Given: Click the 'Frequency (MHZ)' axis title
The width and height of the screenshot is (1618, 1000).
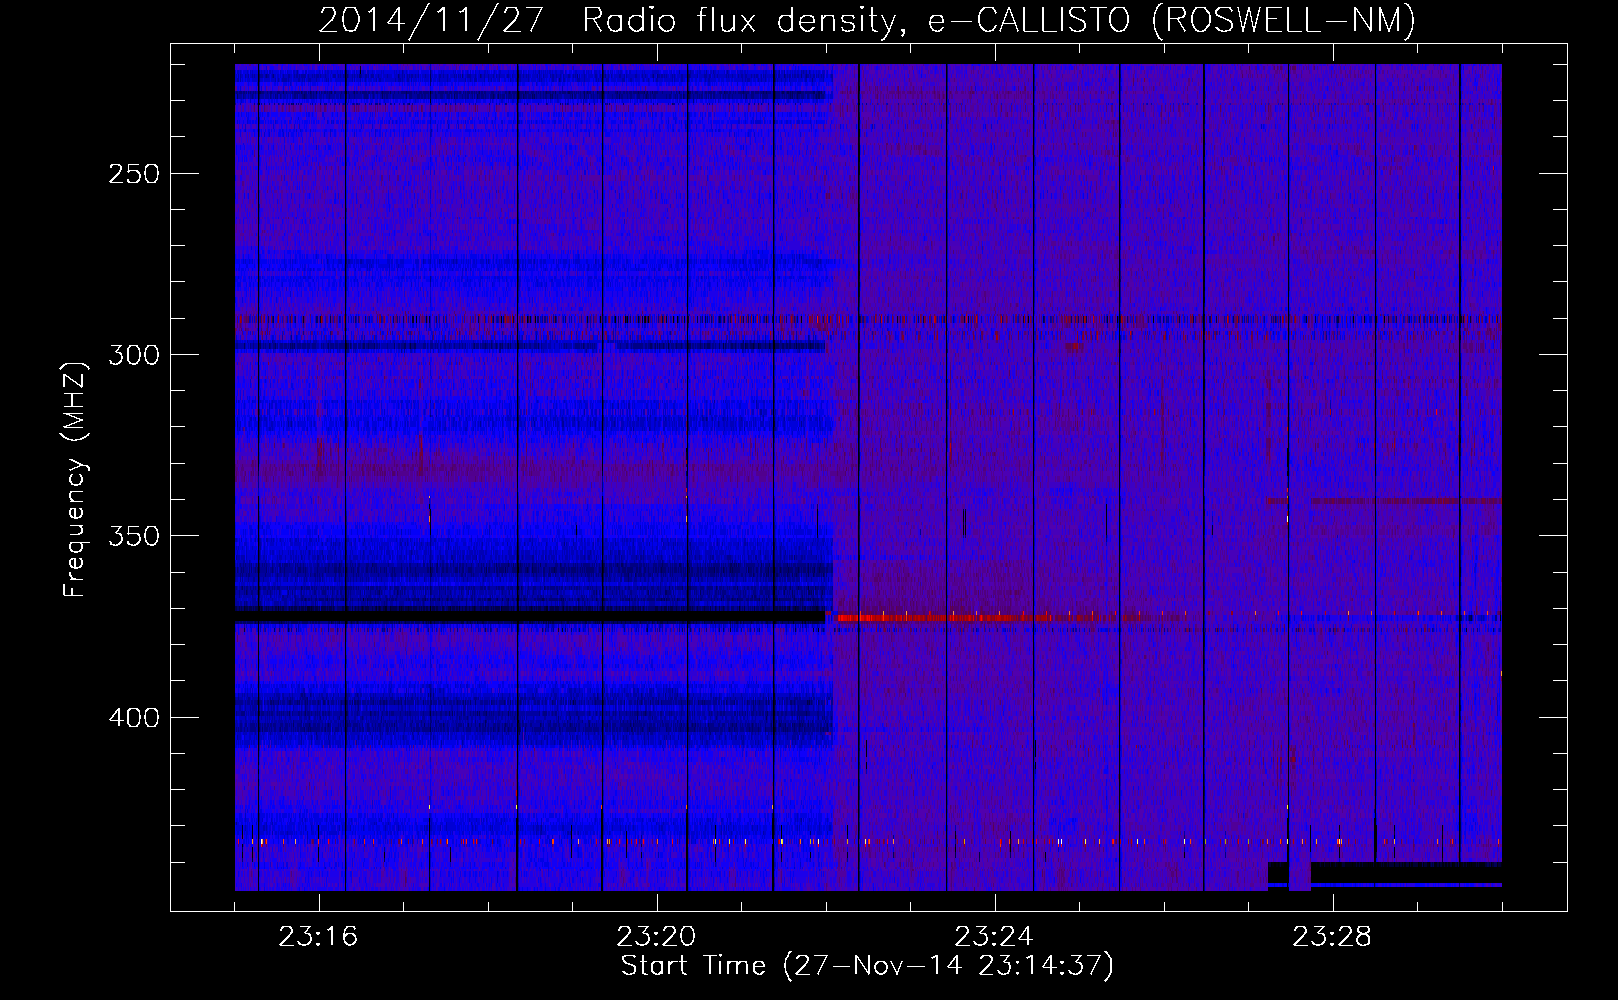Looking at the screenshot, I should pos(75,479).
